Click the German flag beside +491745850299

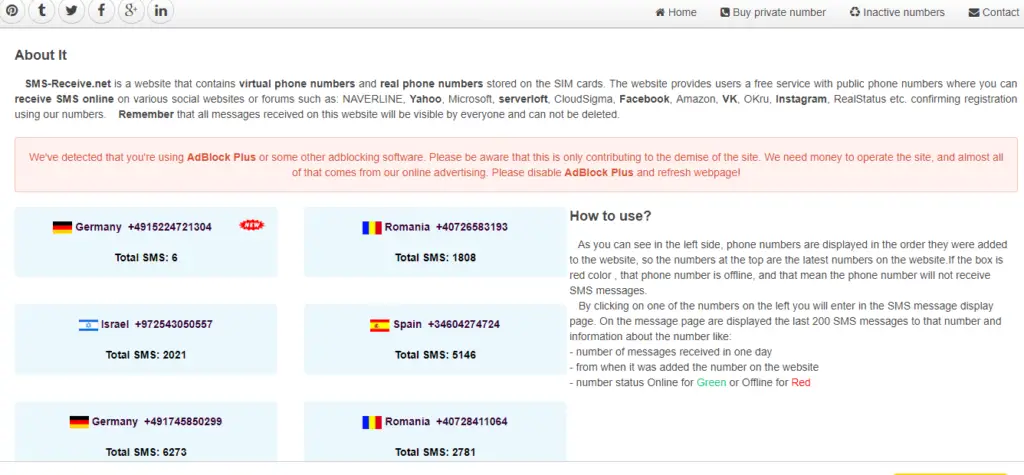pos(79,422)
